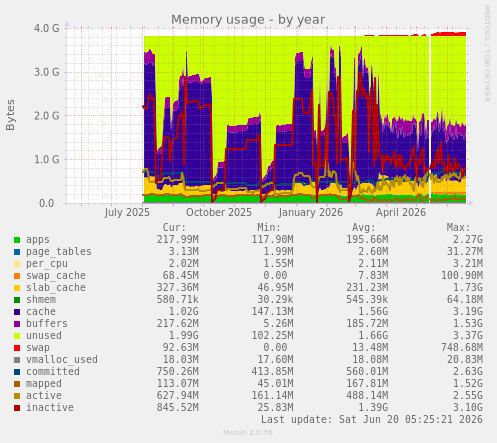This screenshot has height=443, width=497.
Task: Click the January 2026 axis label
Action: tap(311, 213)
